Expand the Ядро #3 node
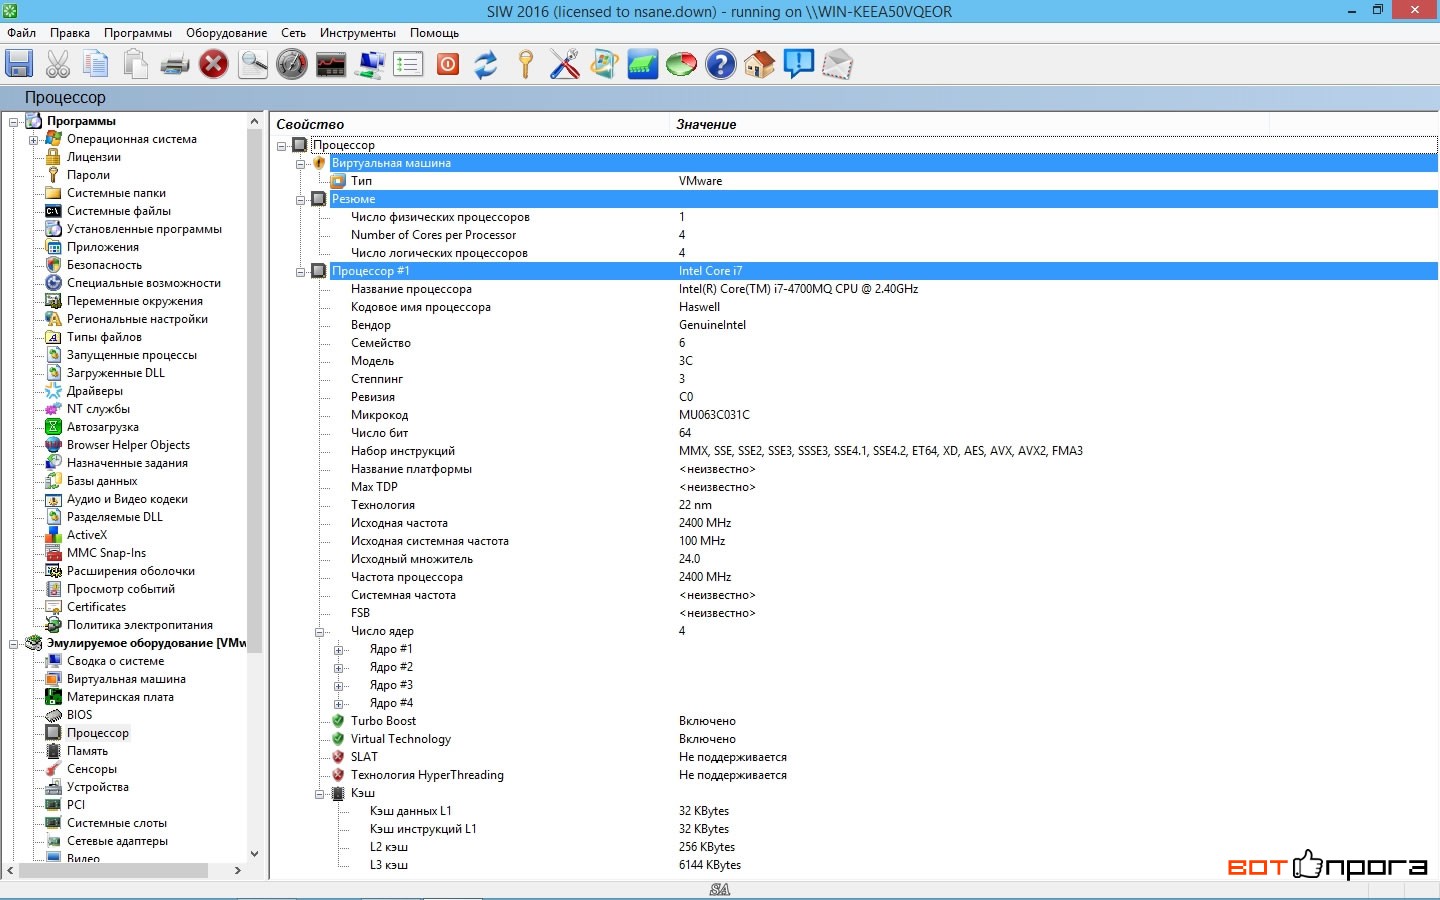 point(338,686)
